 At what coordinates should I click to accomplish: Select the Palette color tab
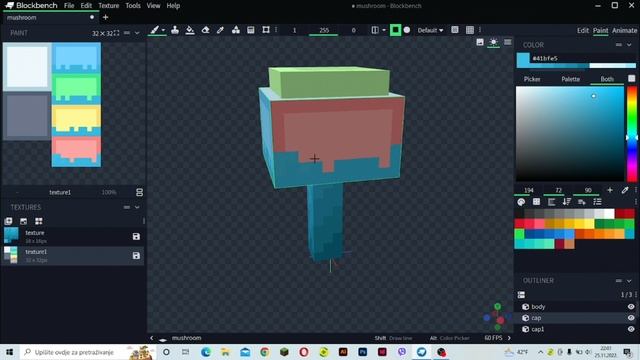click(570, 79)
